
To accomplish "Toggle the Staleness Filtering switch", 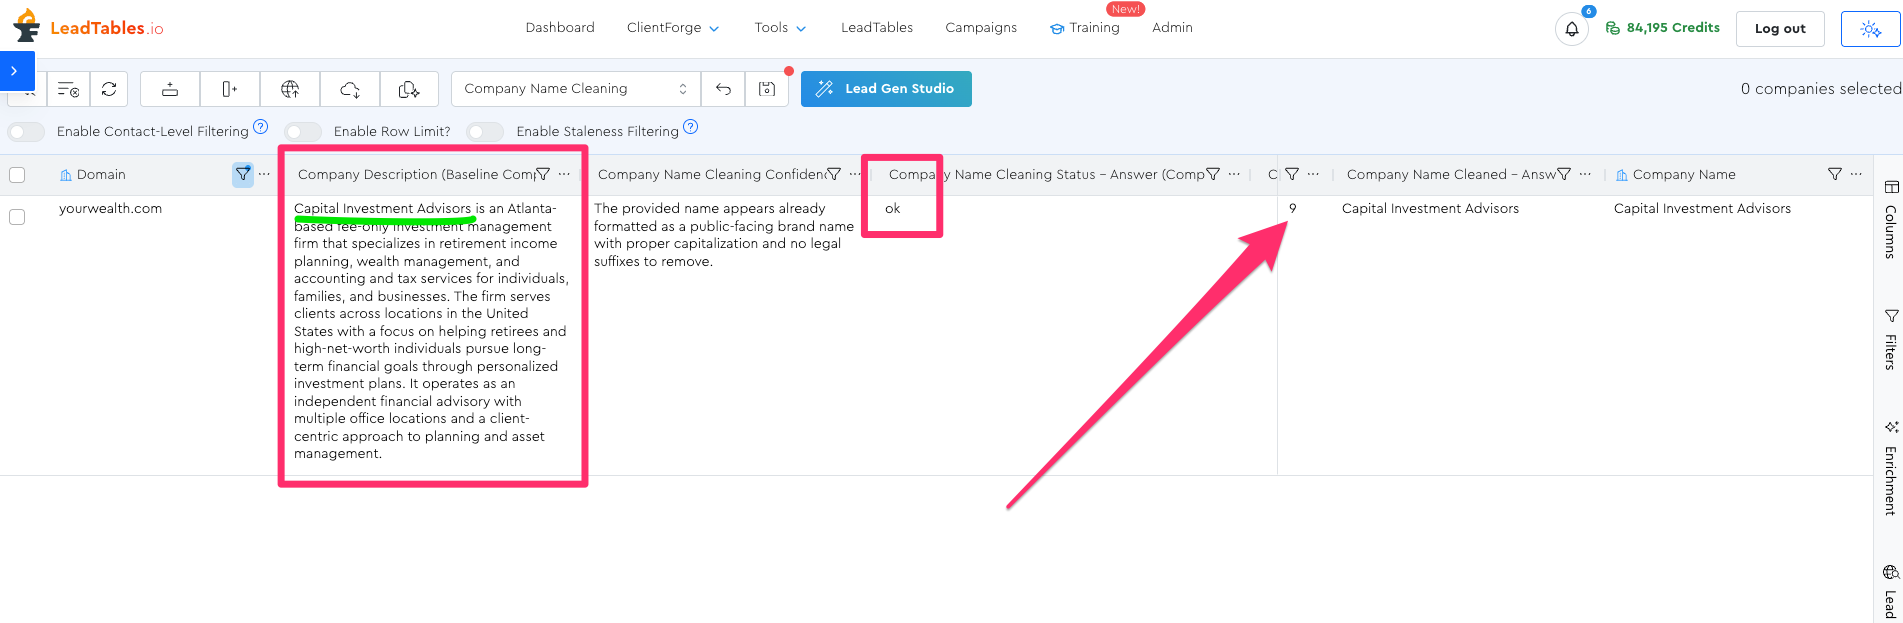I will point(485,132).
